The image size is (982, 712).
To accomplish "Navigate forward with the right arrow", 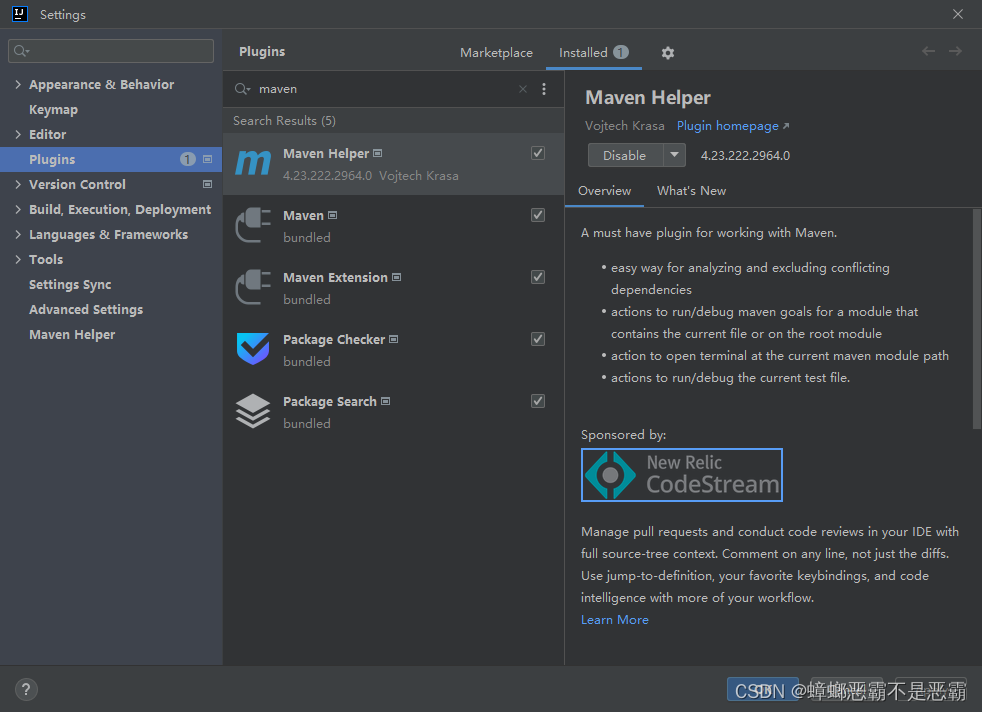I will (955, 51).
